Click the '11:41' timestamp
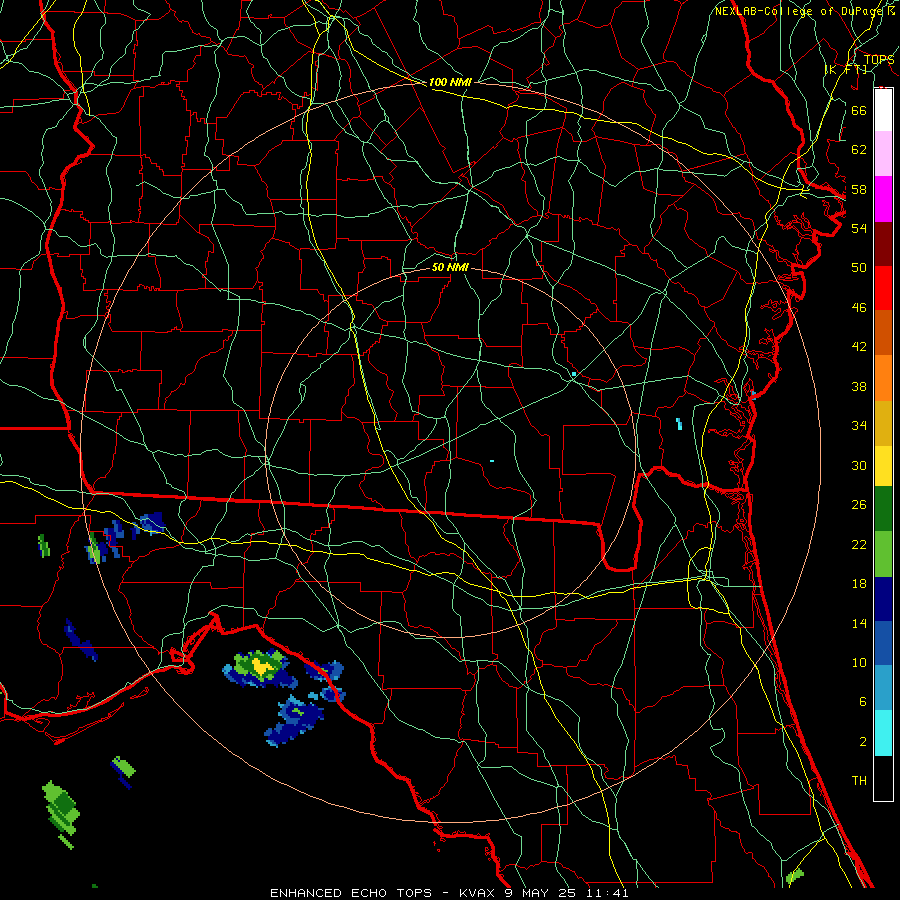This screenshot has width=900, height=900. (607, 893)
